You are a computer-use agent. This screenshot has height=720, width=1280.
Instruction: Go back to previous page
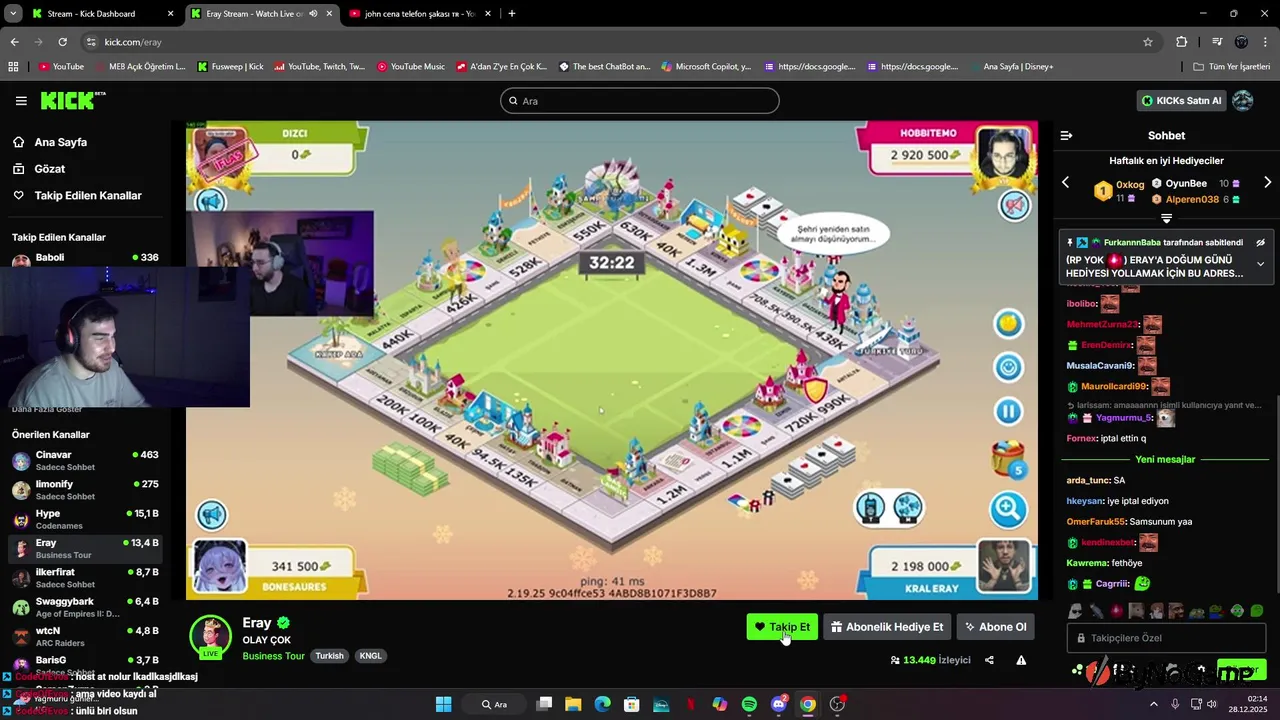coord(14,42)
